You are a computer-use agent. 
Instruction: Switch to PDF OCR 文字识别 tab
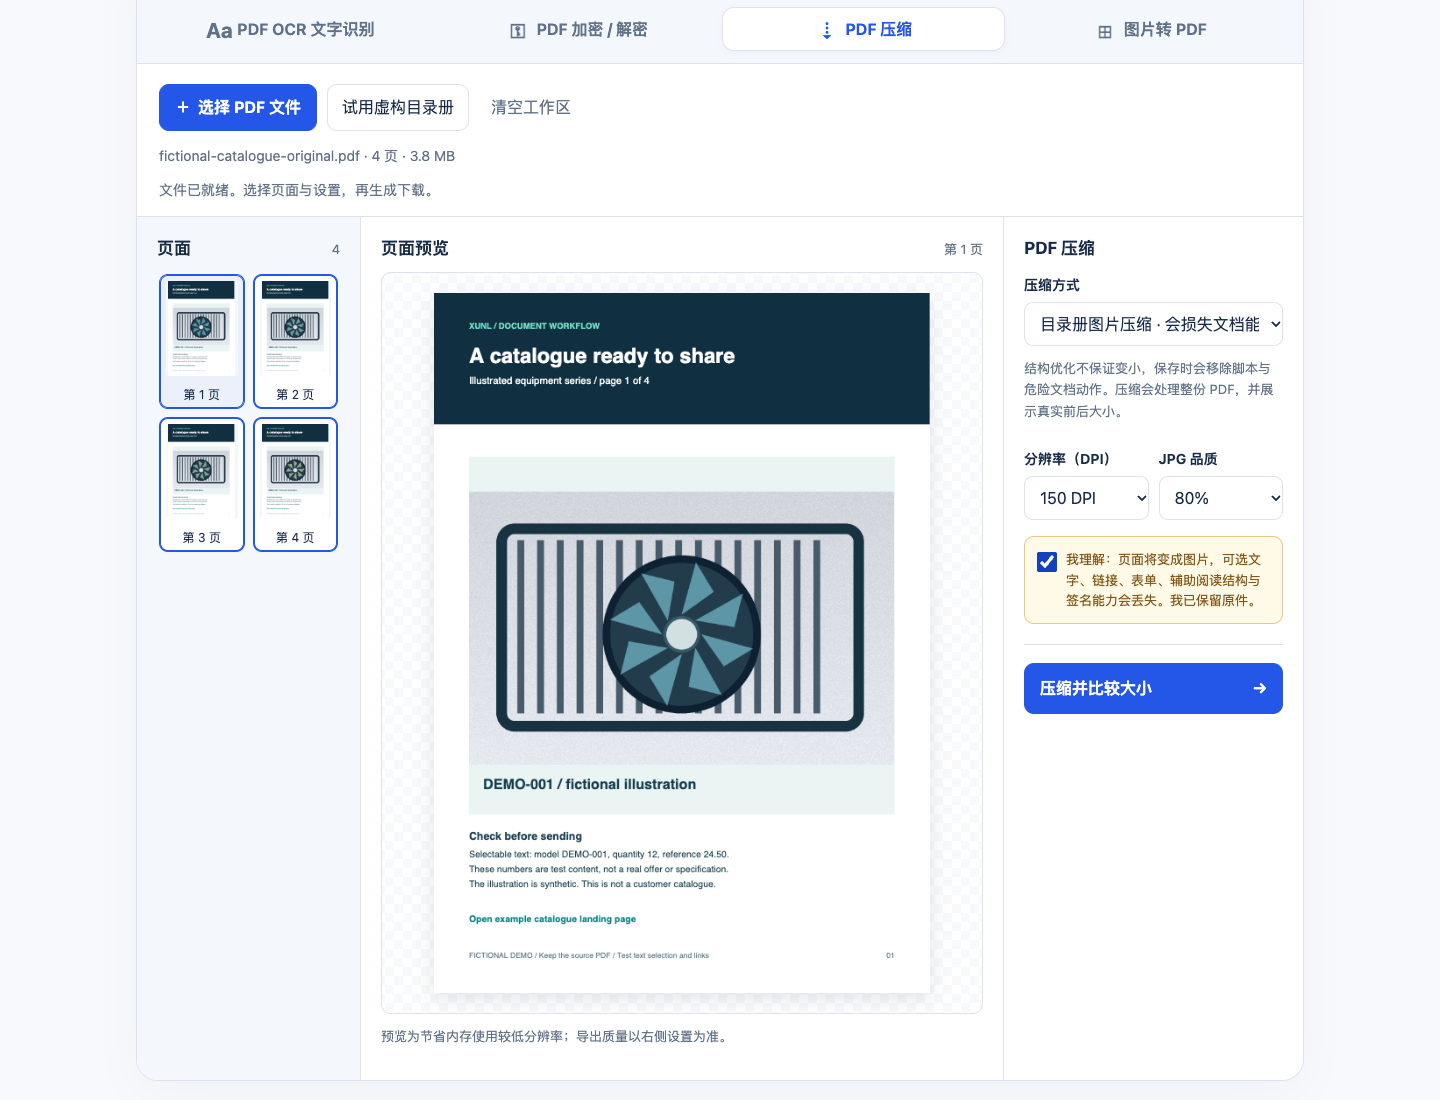[291, 30]
